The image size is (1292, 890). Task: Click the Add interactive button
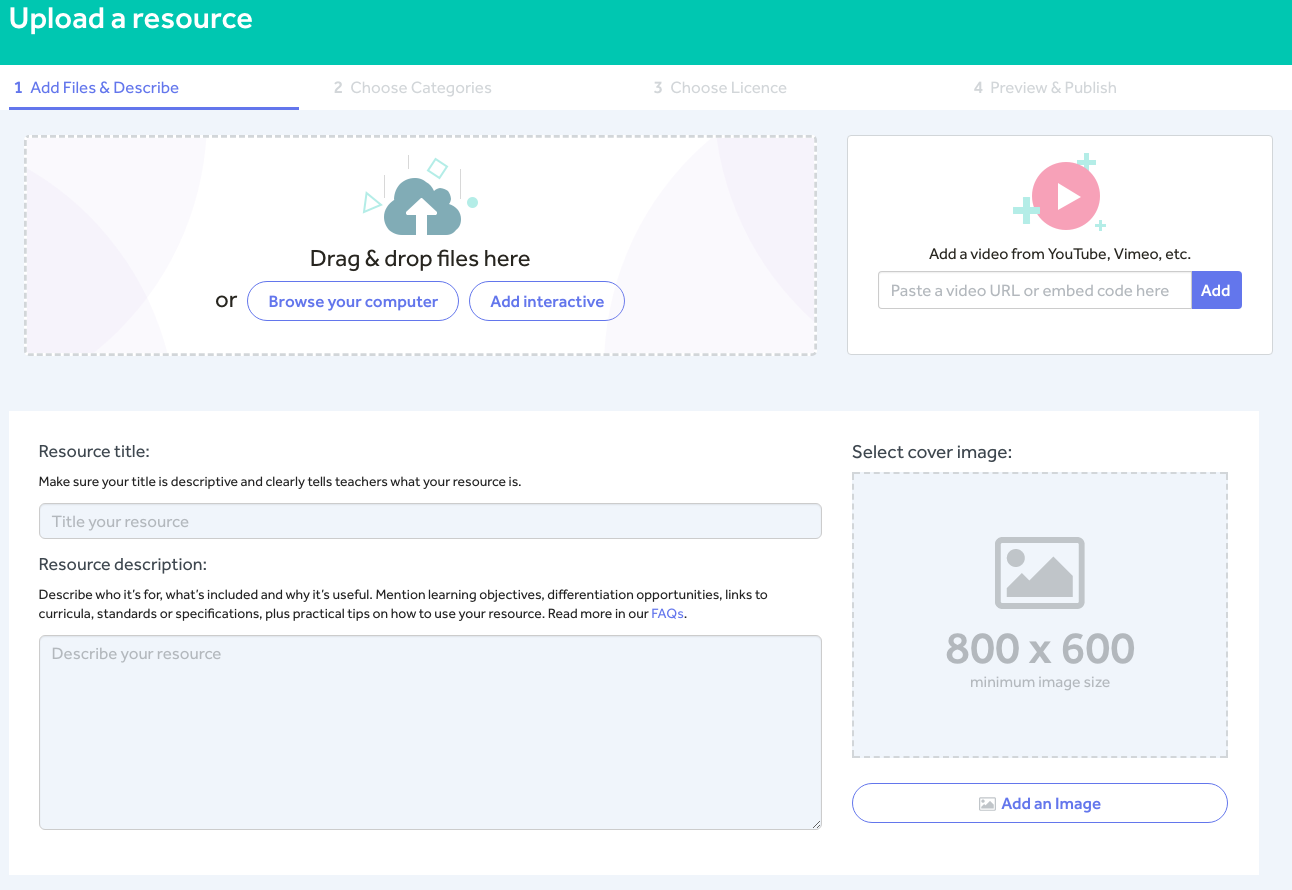point(547,302)
